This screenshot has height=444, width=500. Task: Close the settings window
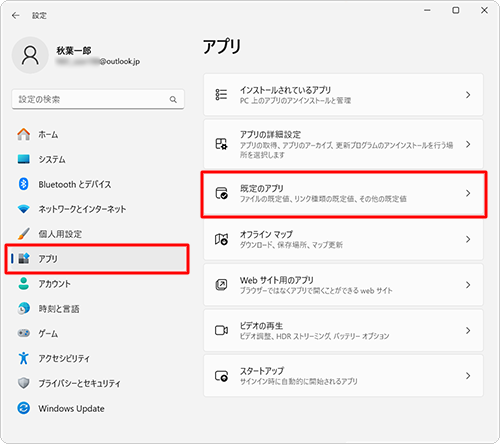point(484,10)
